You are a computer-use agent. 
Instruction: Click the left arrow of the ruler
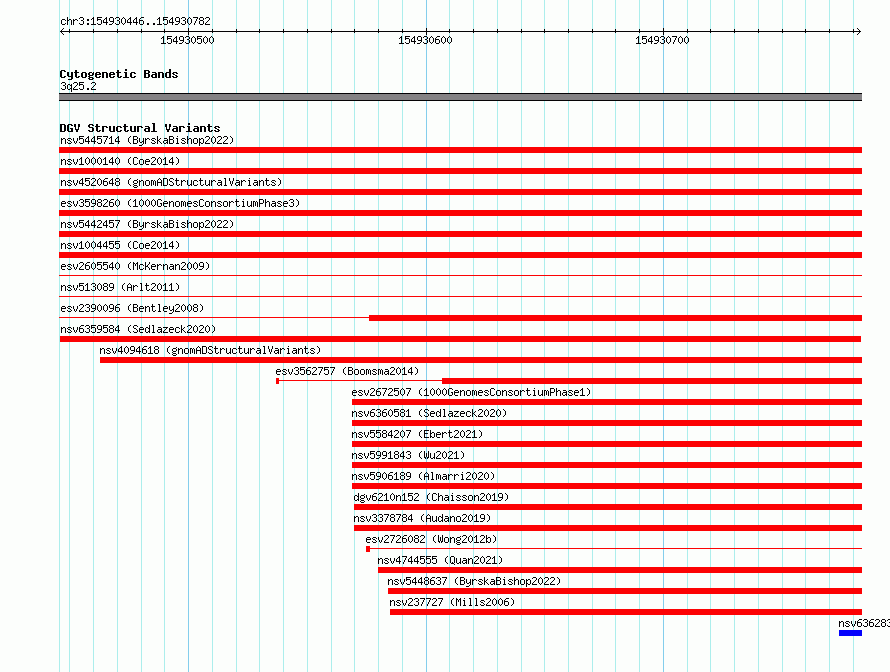63,32
